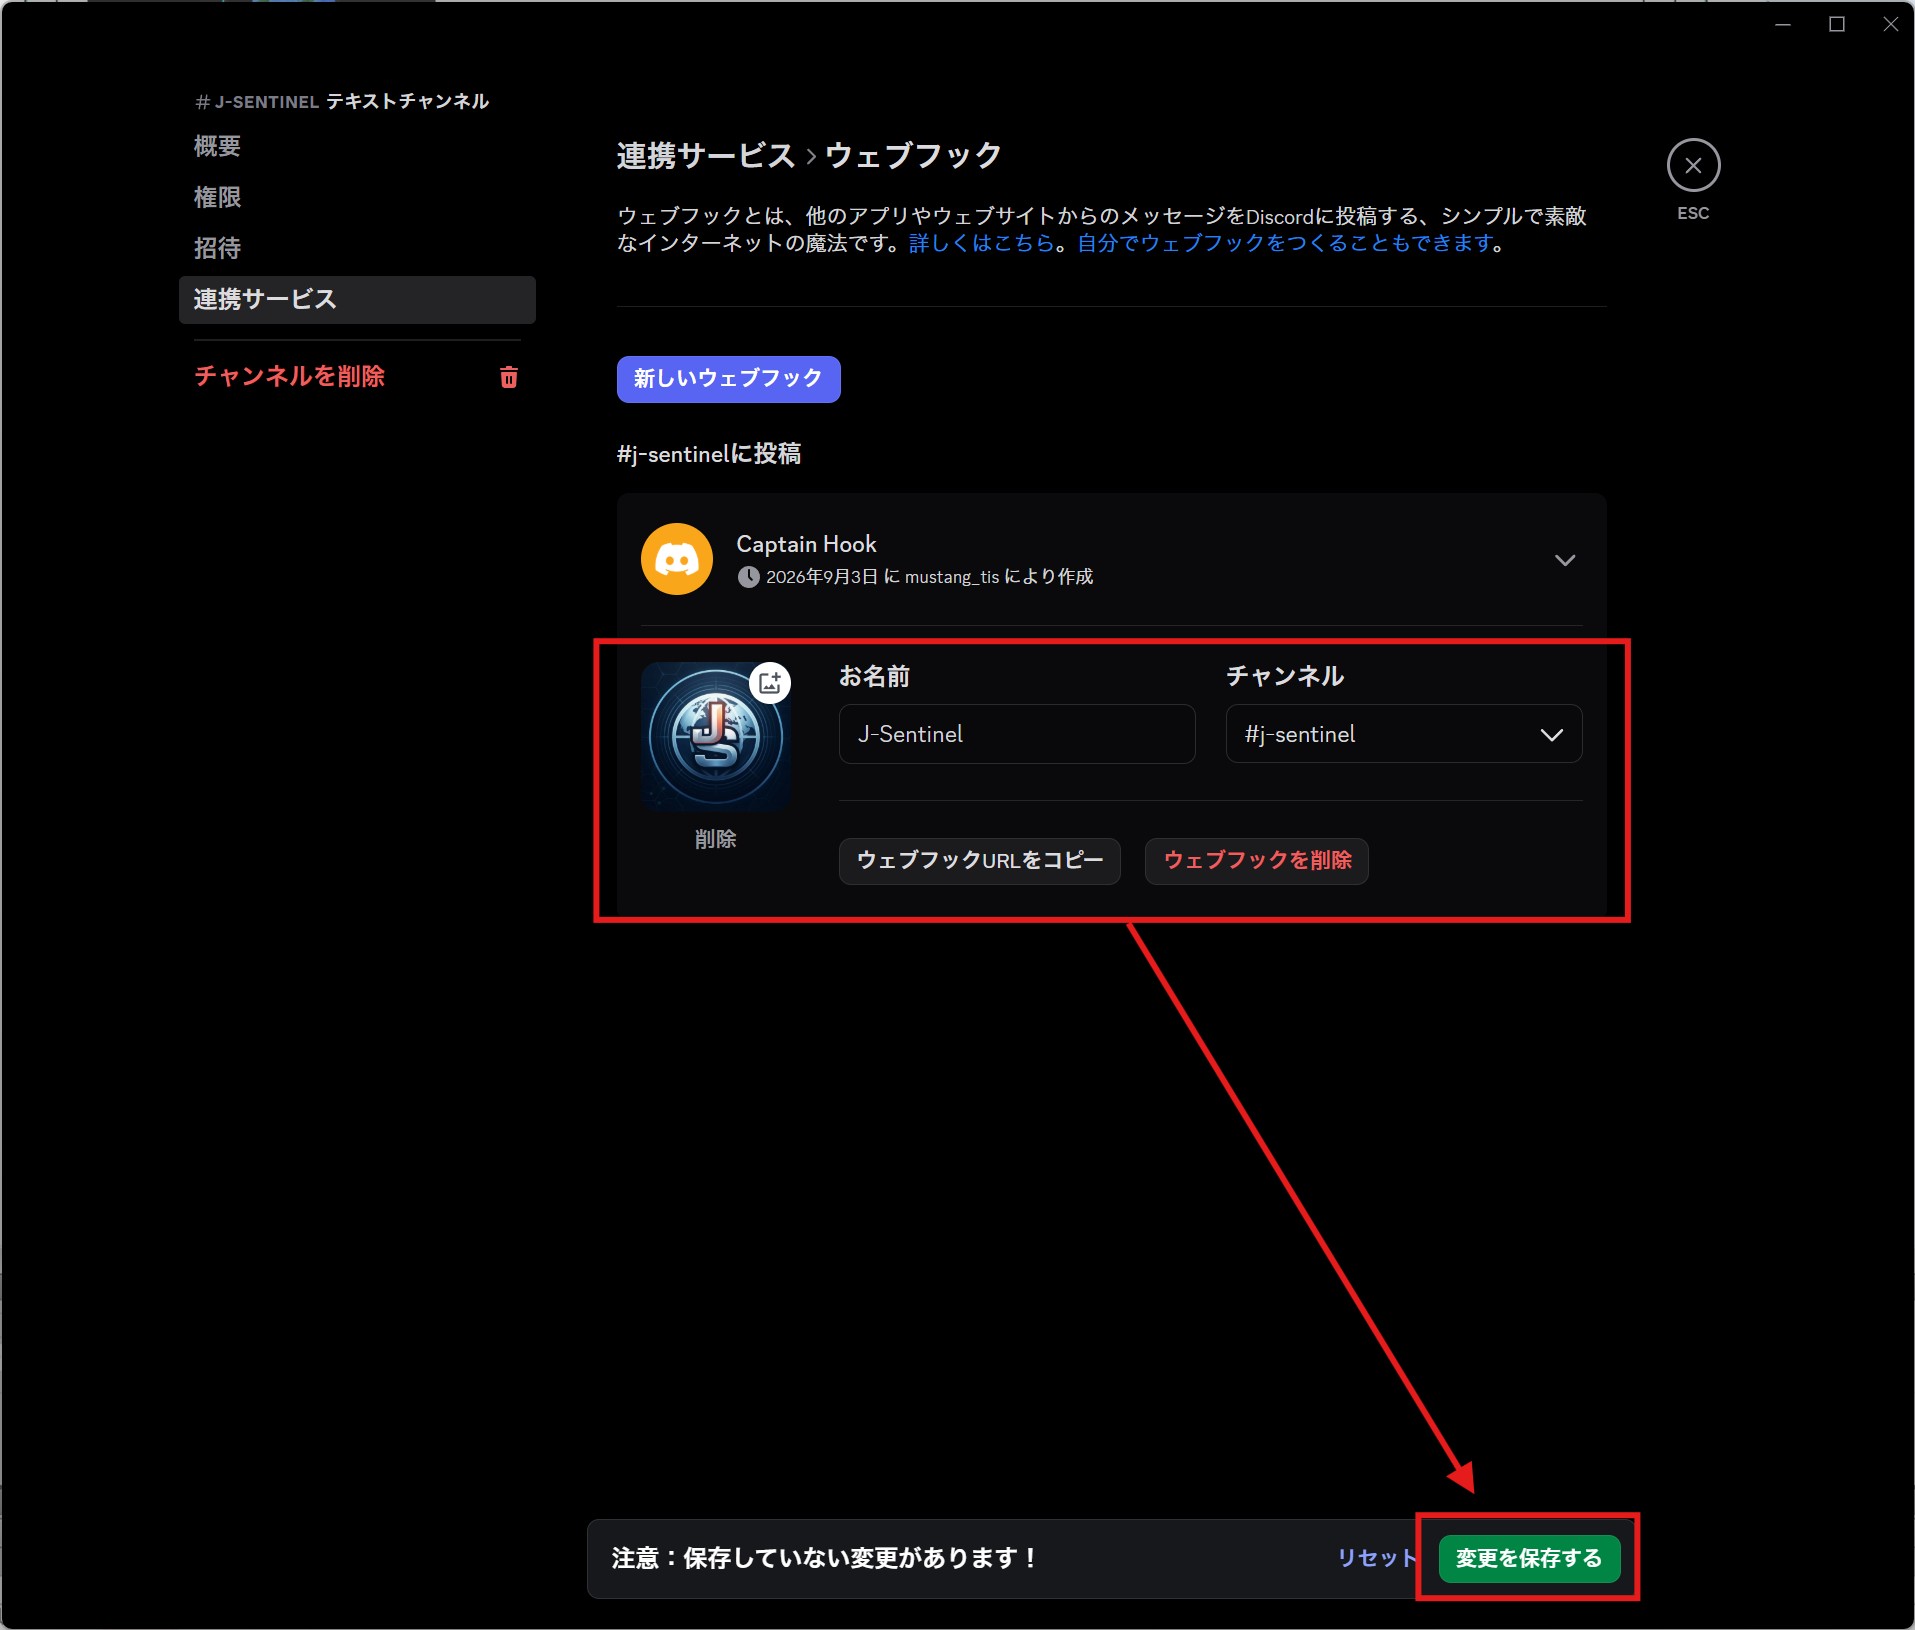The image size is (1915, 1630).
Task: Click the upload image icon on webhook avatar
Action: 770,683
